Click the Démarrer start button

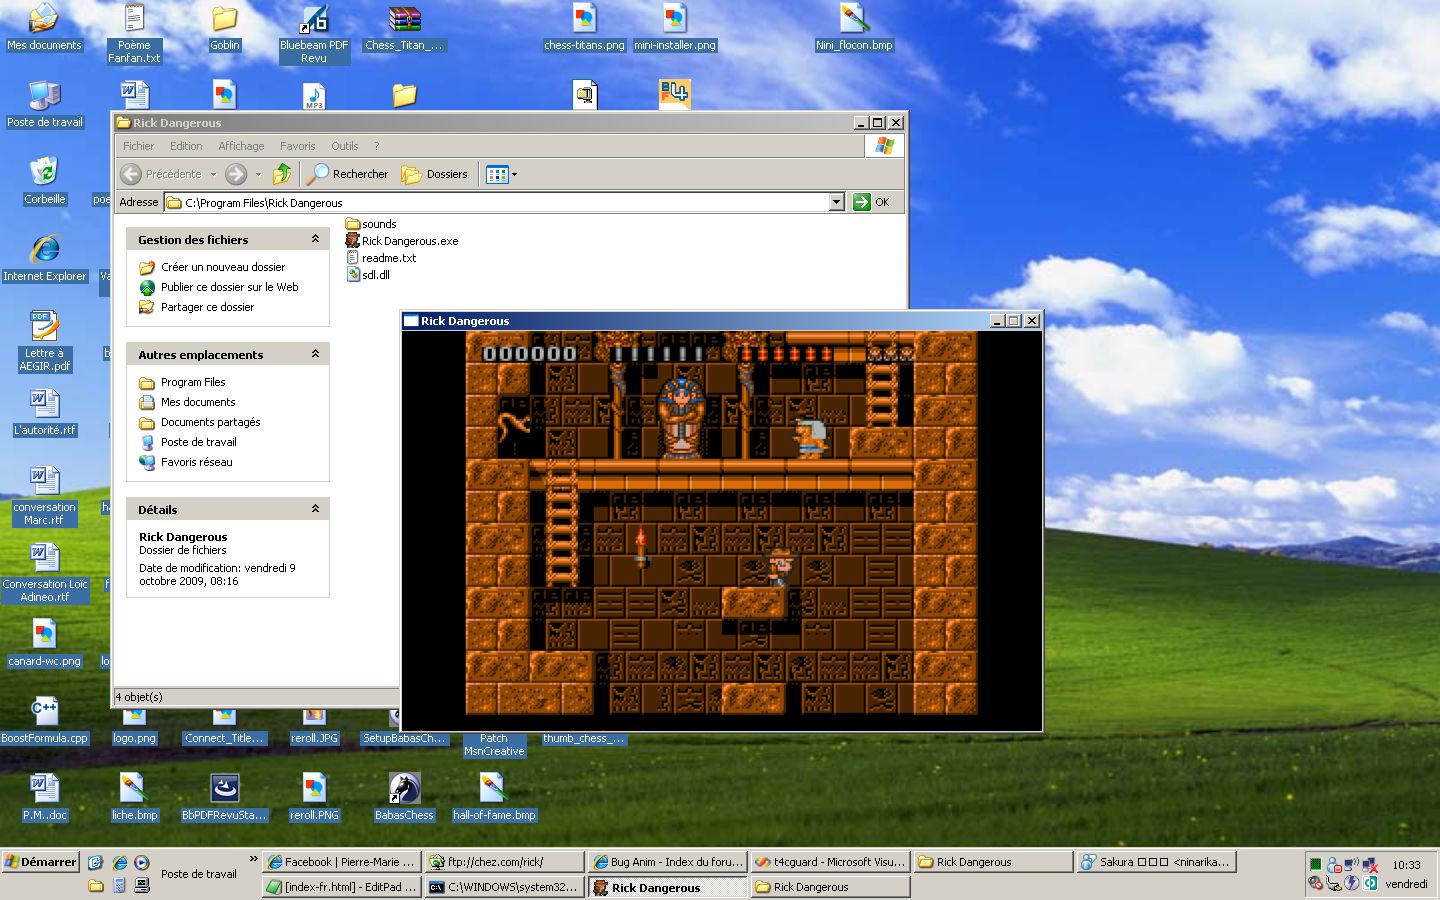[x=40, y=862]
